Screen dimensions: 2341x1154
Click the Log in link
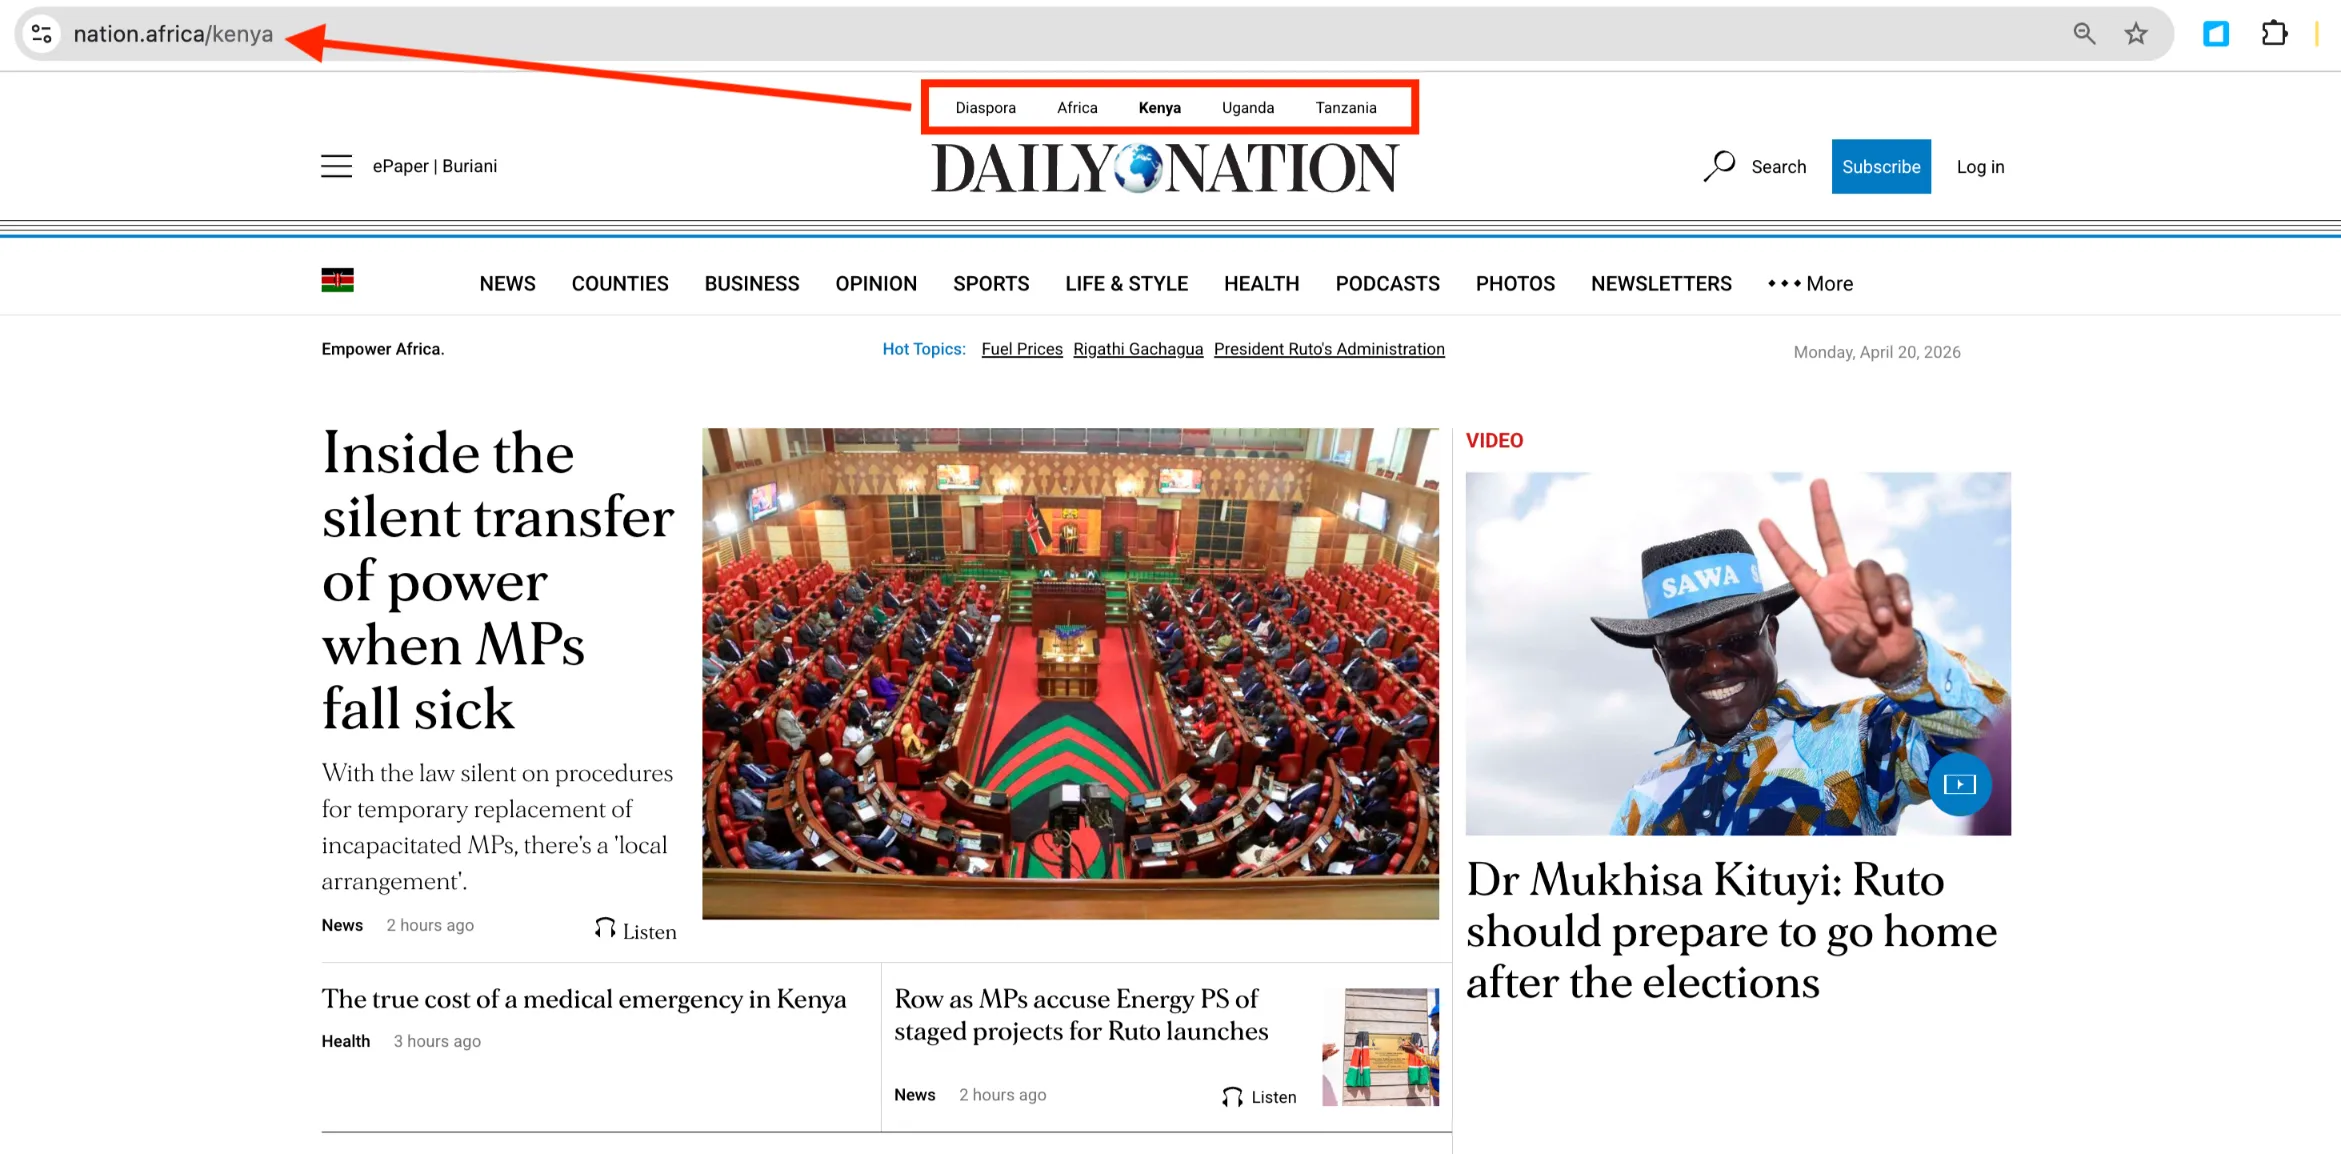click(1980, 167)
